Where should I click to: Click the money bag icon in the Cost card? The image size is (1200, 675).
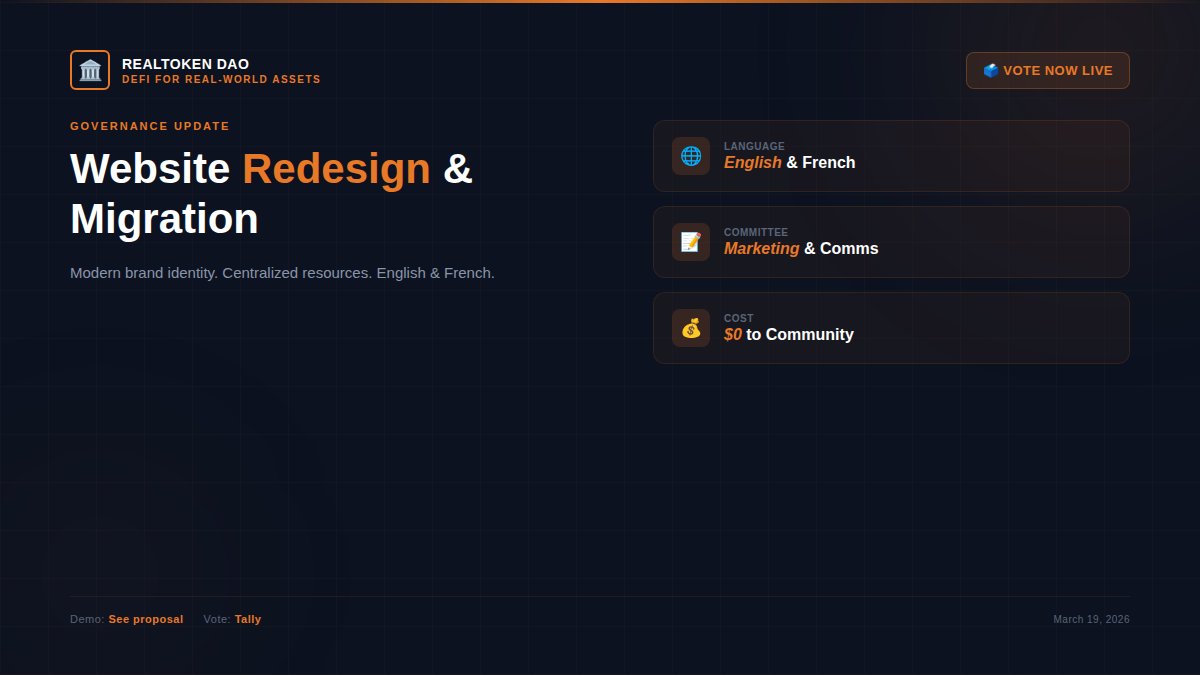tap(691, 328)
